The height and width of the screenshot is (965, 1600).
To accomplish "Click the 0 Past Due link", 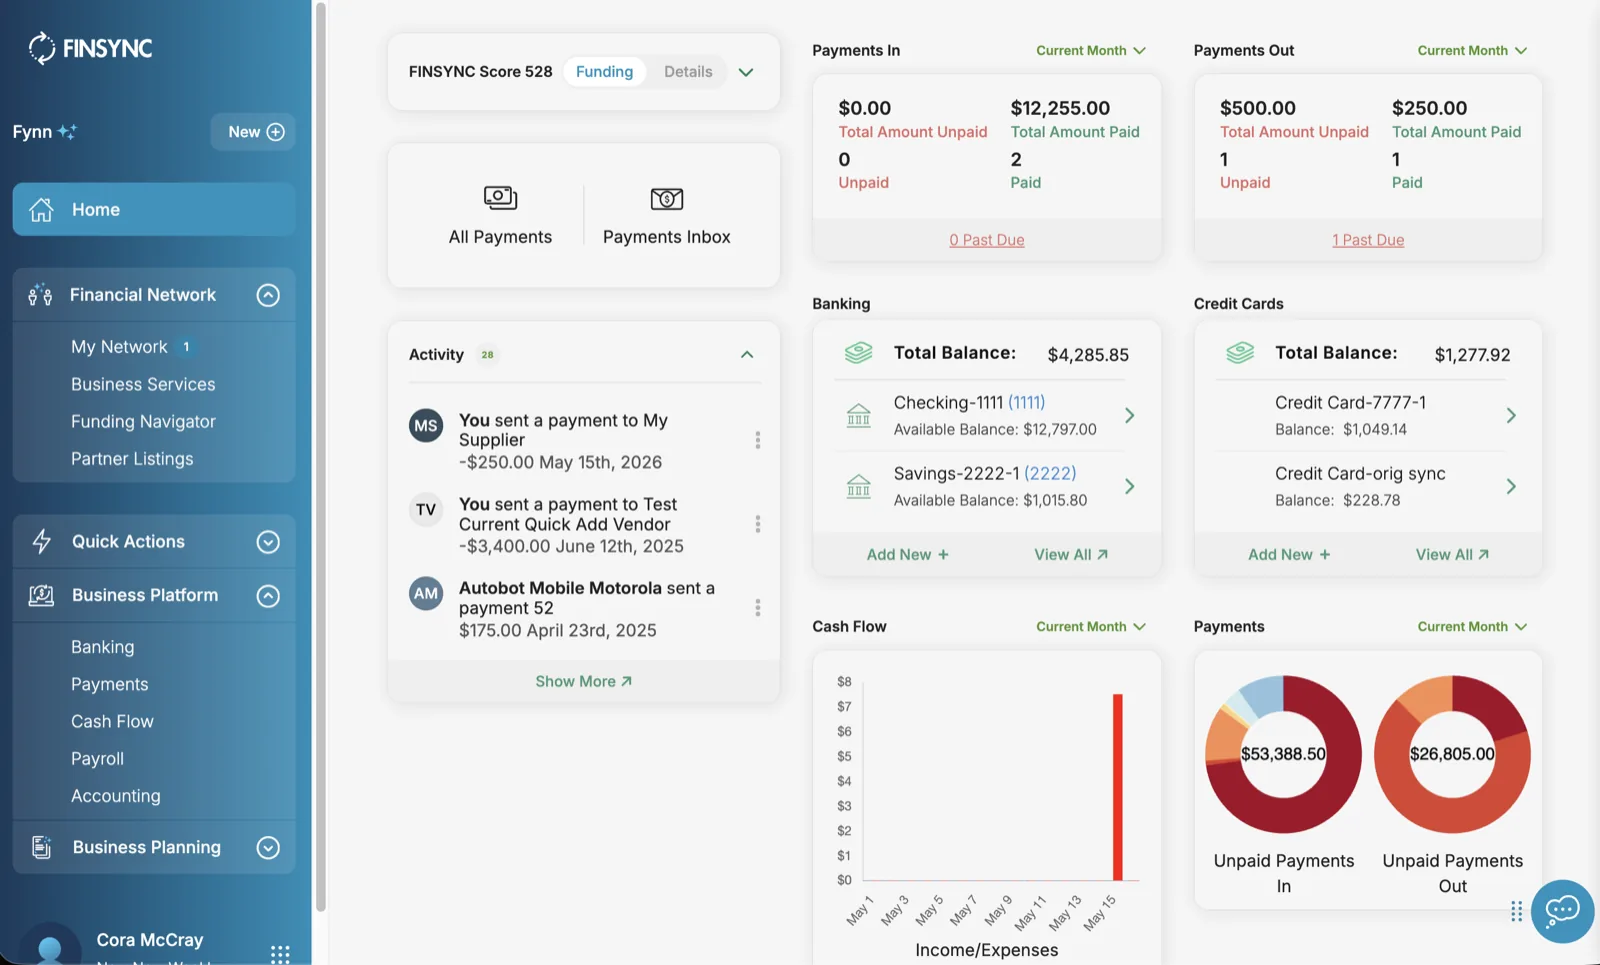I will [x=987, y=240].
